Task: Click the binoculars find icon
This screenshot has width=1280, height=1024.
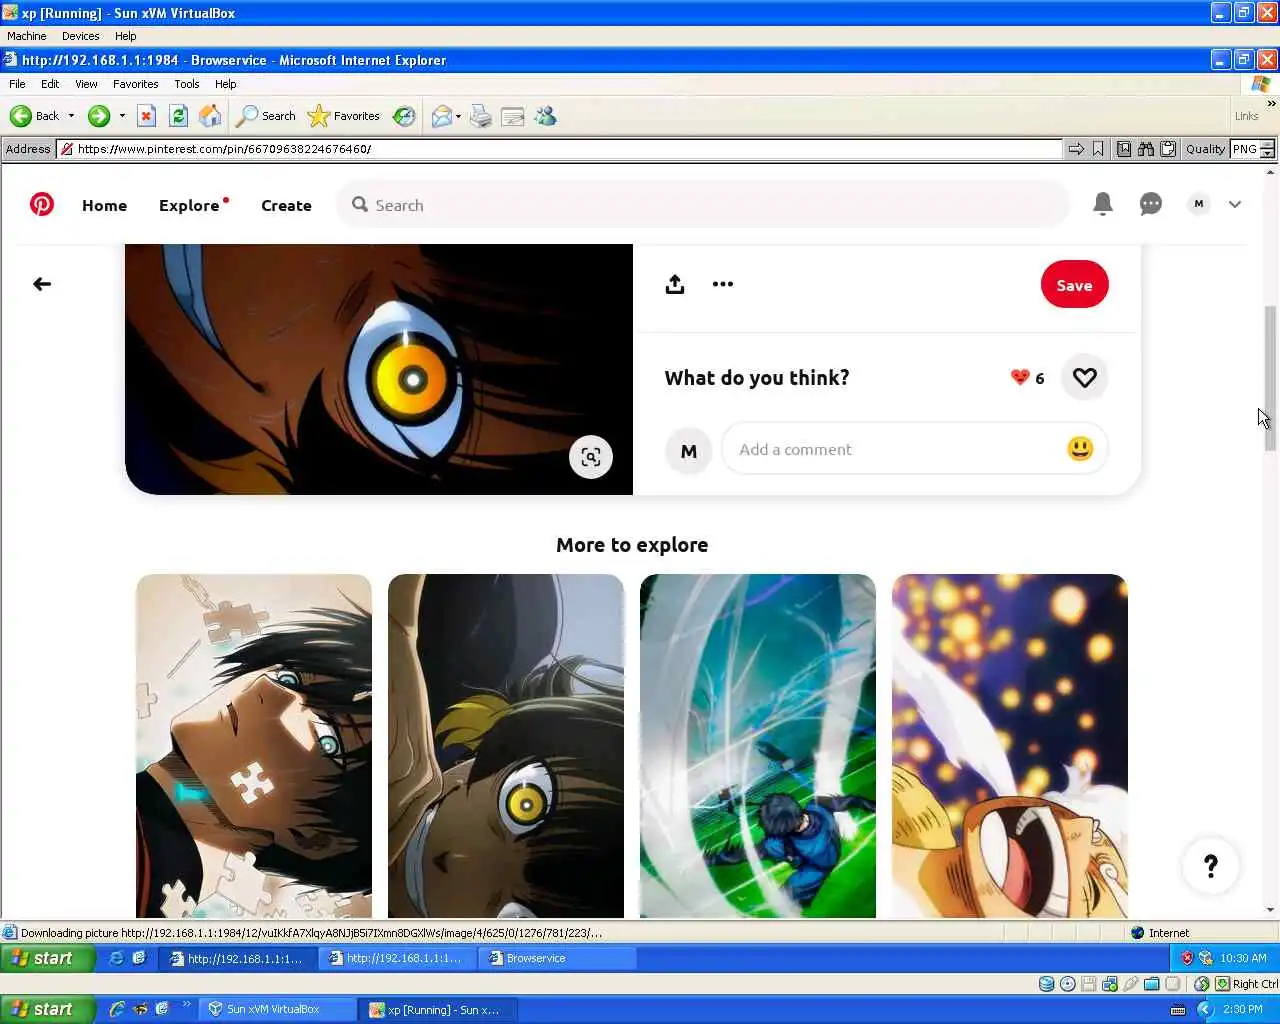Action: (1146, 149)
